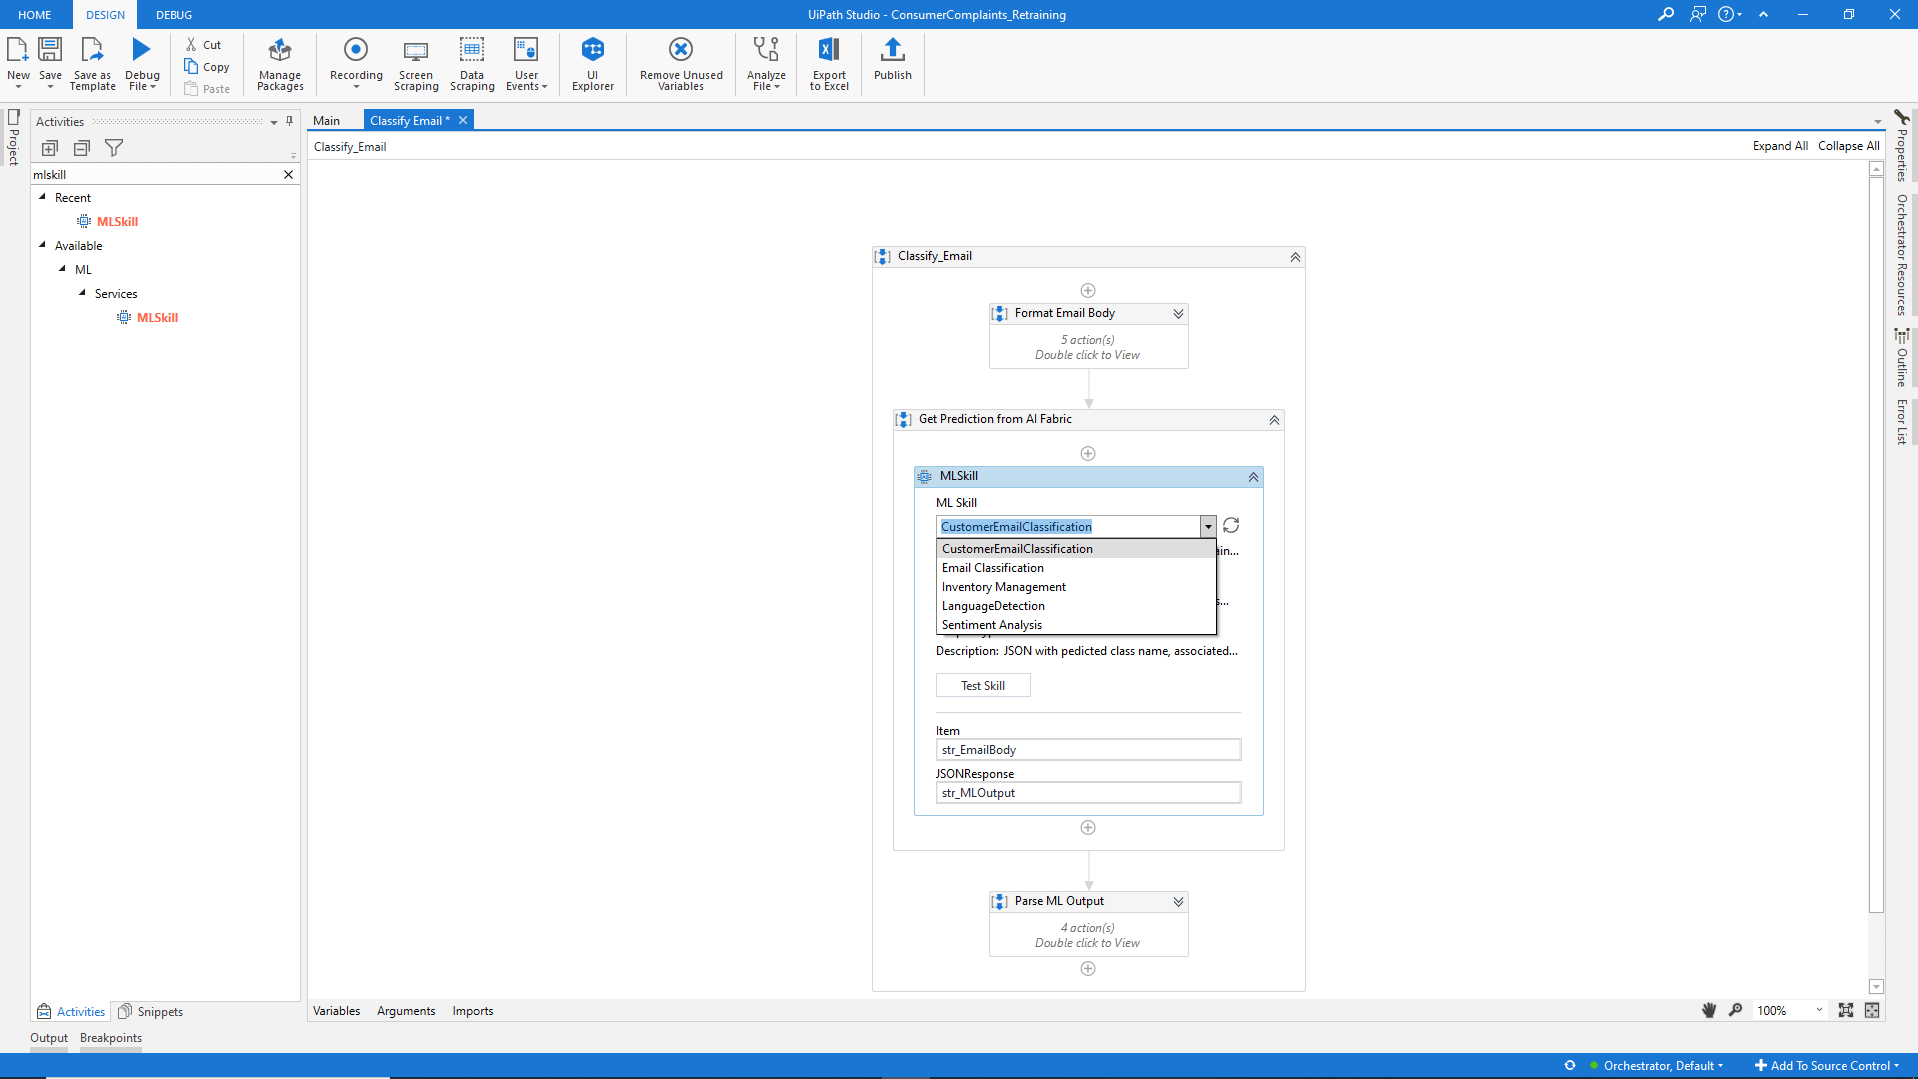Click the search icon in title bar

(1665, 14)
